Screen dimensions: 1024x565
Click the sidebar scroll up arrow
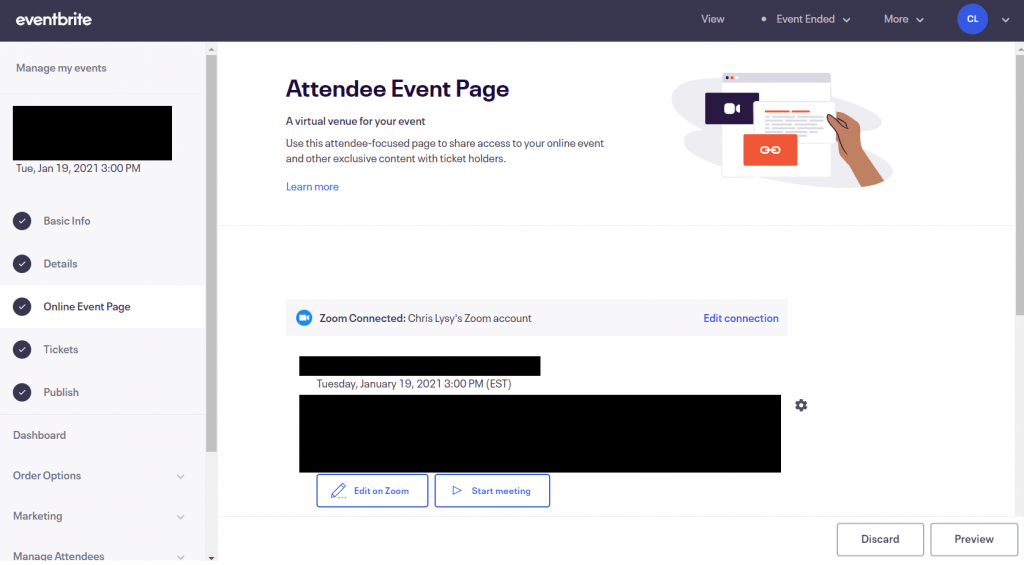[211, 49]
